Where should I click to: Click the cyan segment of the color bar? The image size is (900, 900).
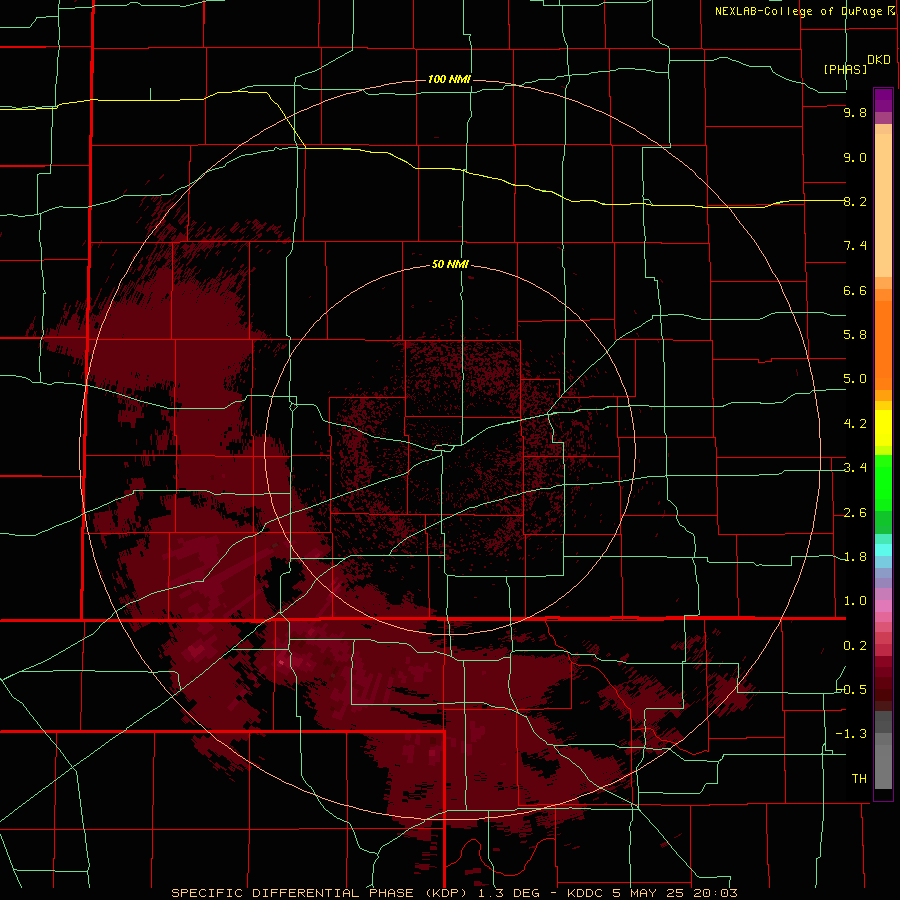pyautogui.click(x=883, y=550)
